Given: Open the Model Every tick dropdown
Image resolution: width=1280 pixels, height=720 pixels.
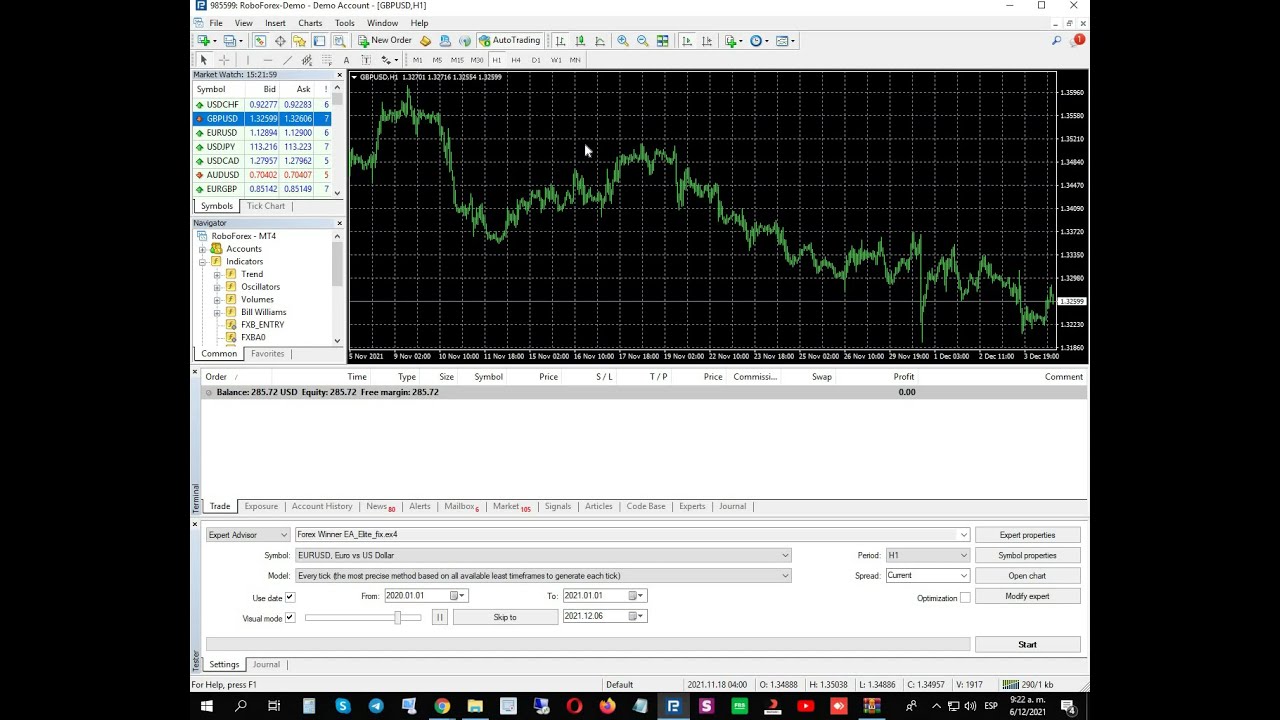Looking at the screenshot, I should pyautogui.click(x=543, y=576).
